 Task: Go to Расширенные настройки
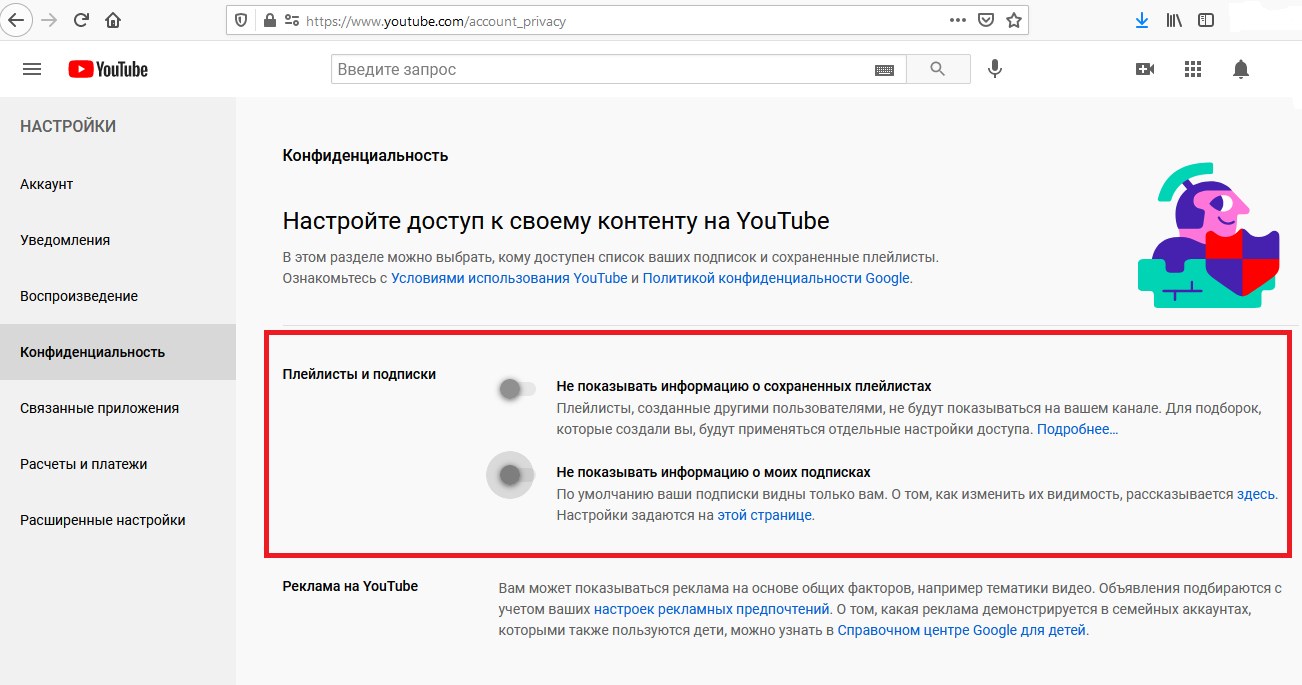point(103,521)
